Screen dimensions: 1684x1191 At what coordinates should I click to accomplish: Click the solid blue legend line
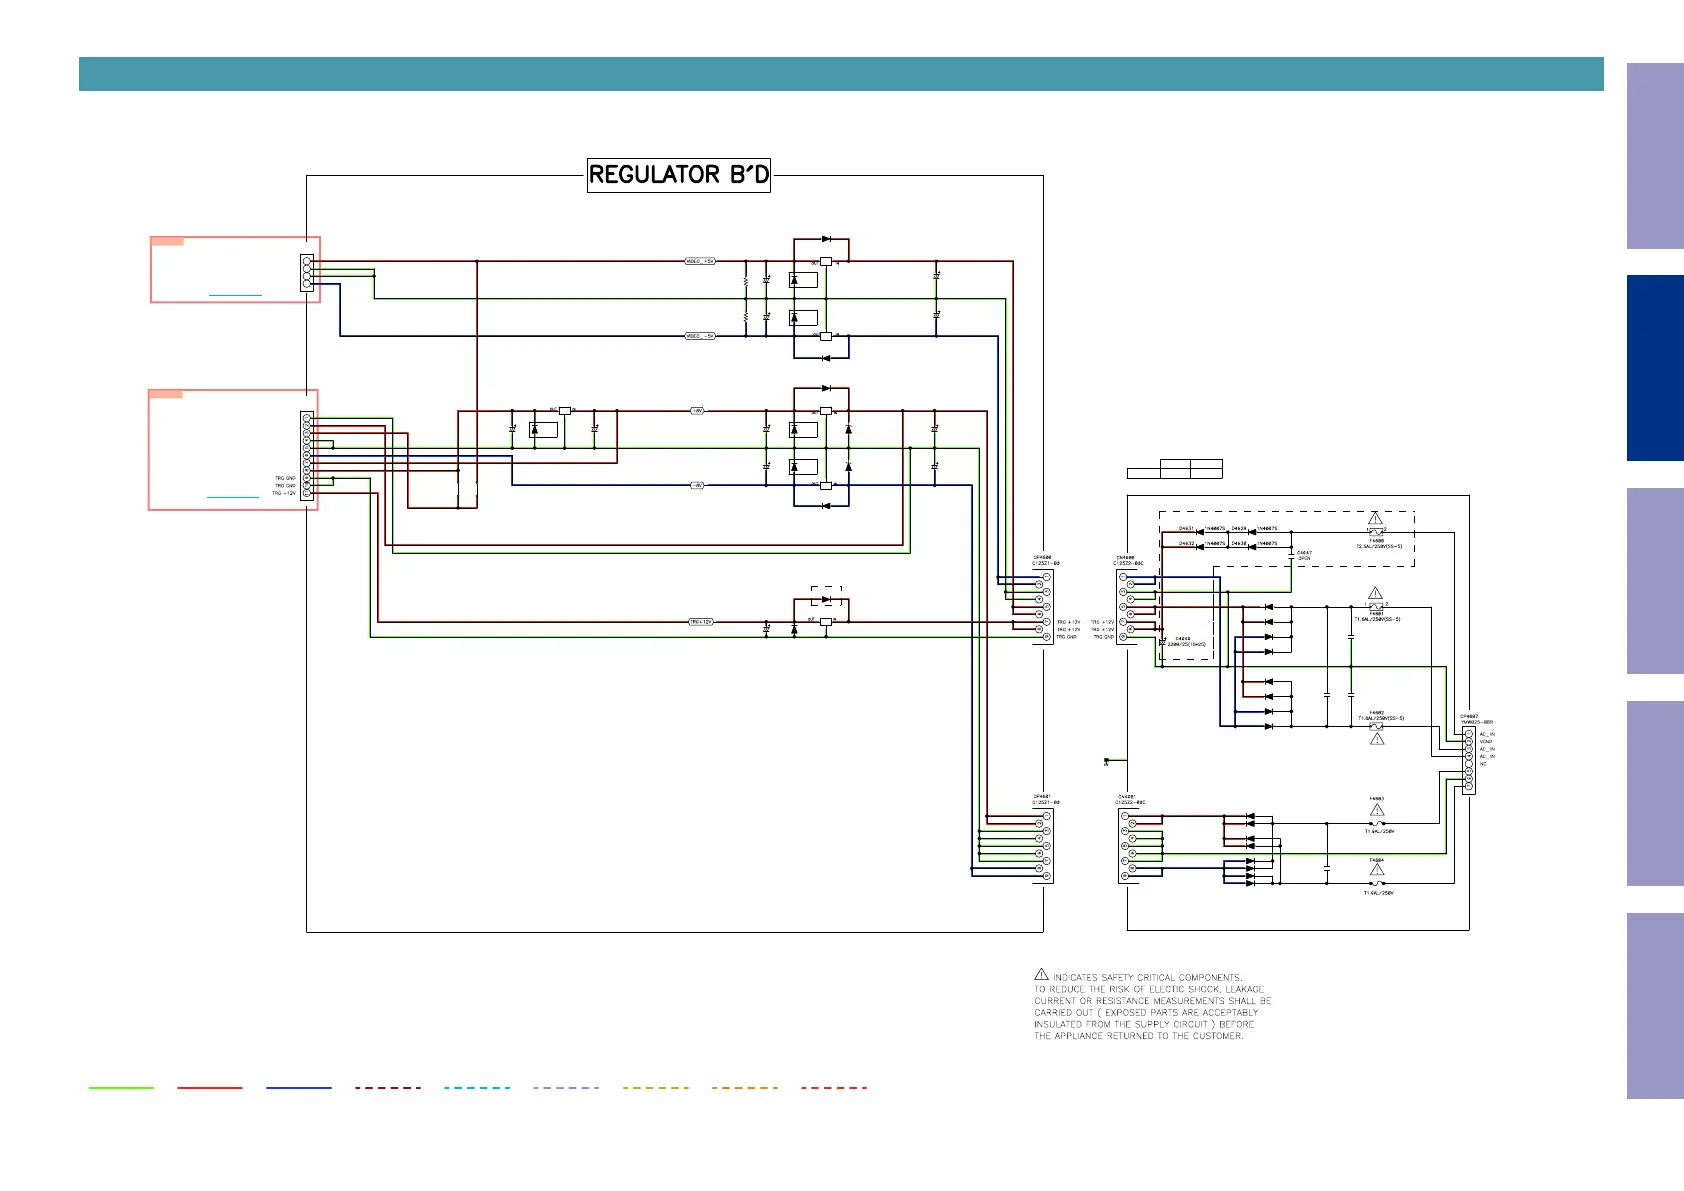299,1087
